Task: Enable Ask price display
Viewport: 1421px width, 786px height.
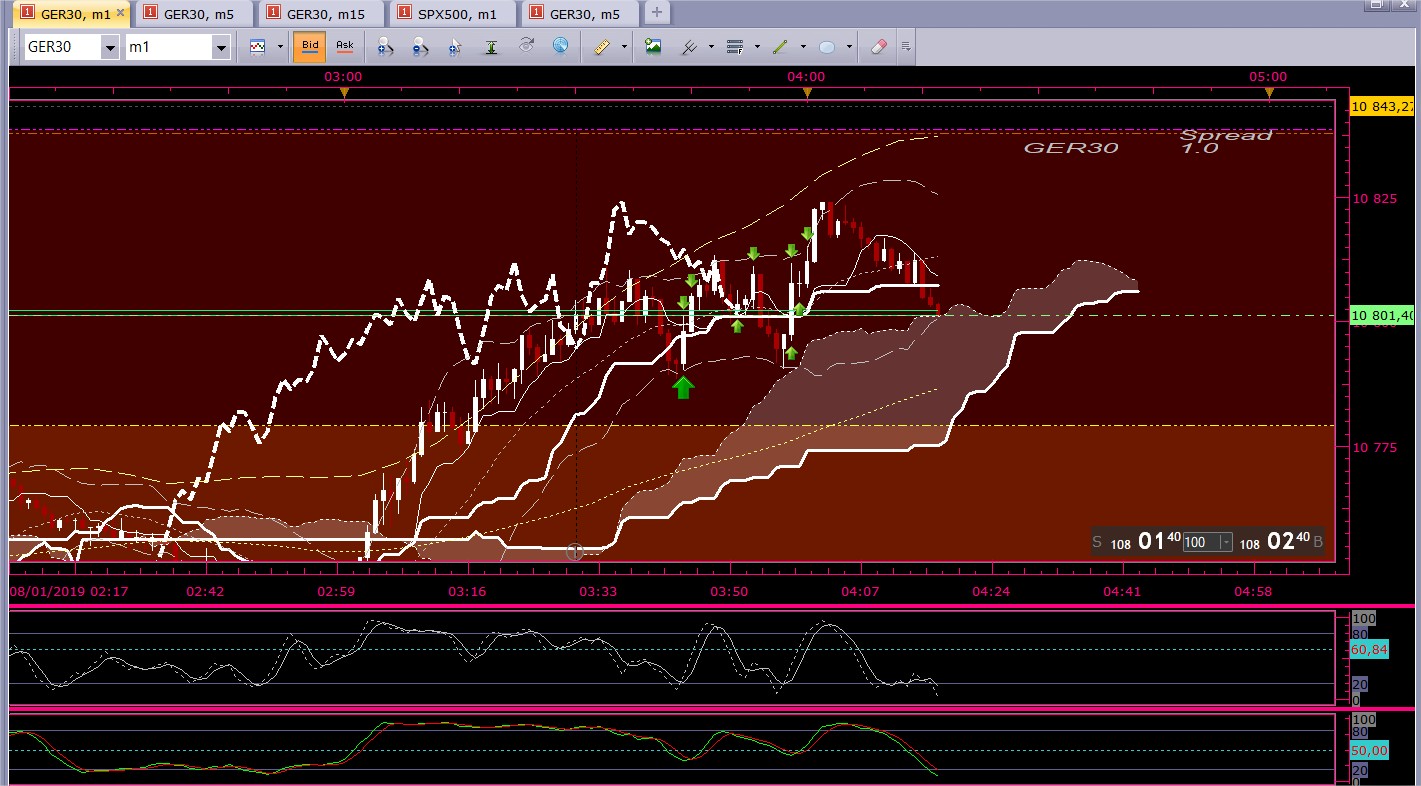Action: point(344,46)
